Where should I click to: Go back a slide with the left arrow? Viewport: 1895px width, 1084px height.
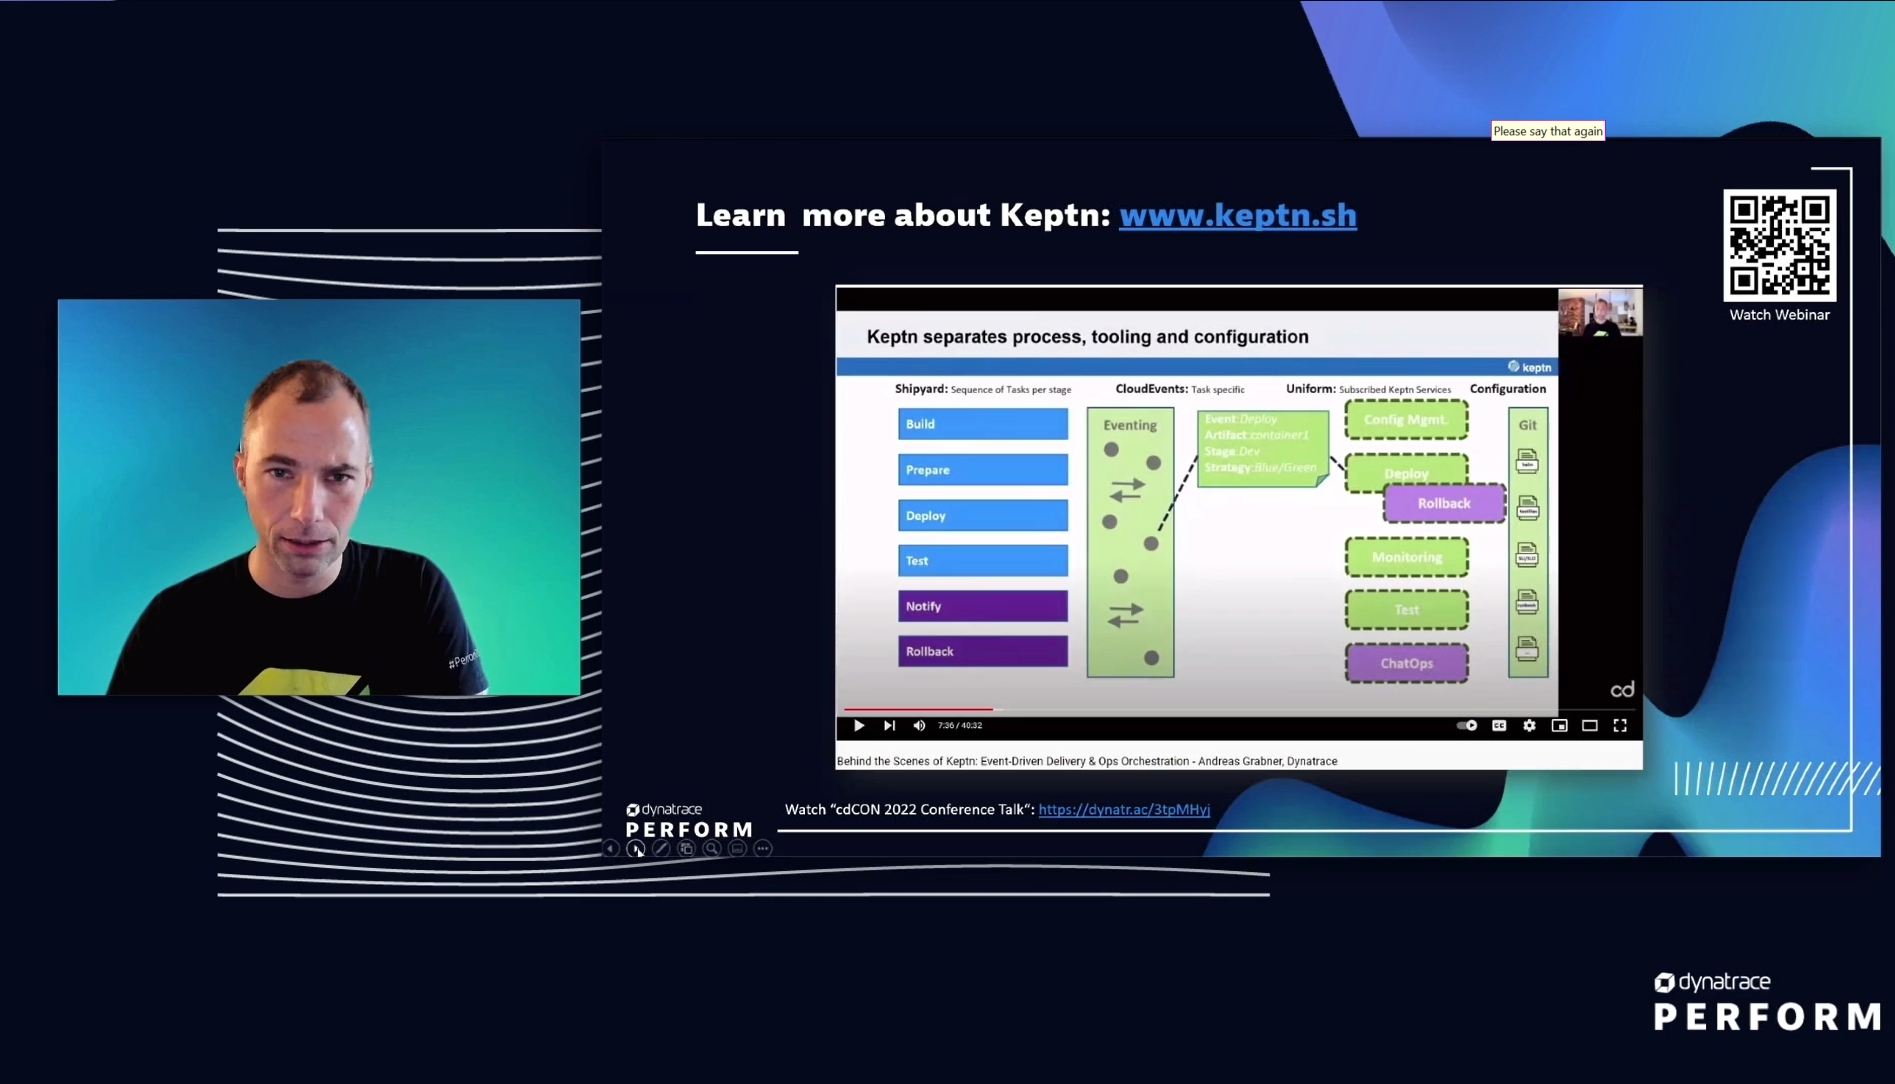[x=611, y=849]
